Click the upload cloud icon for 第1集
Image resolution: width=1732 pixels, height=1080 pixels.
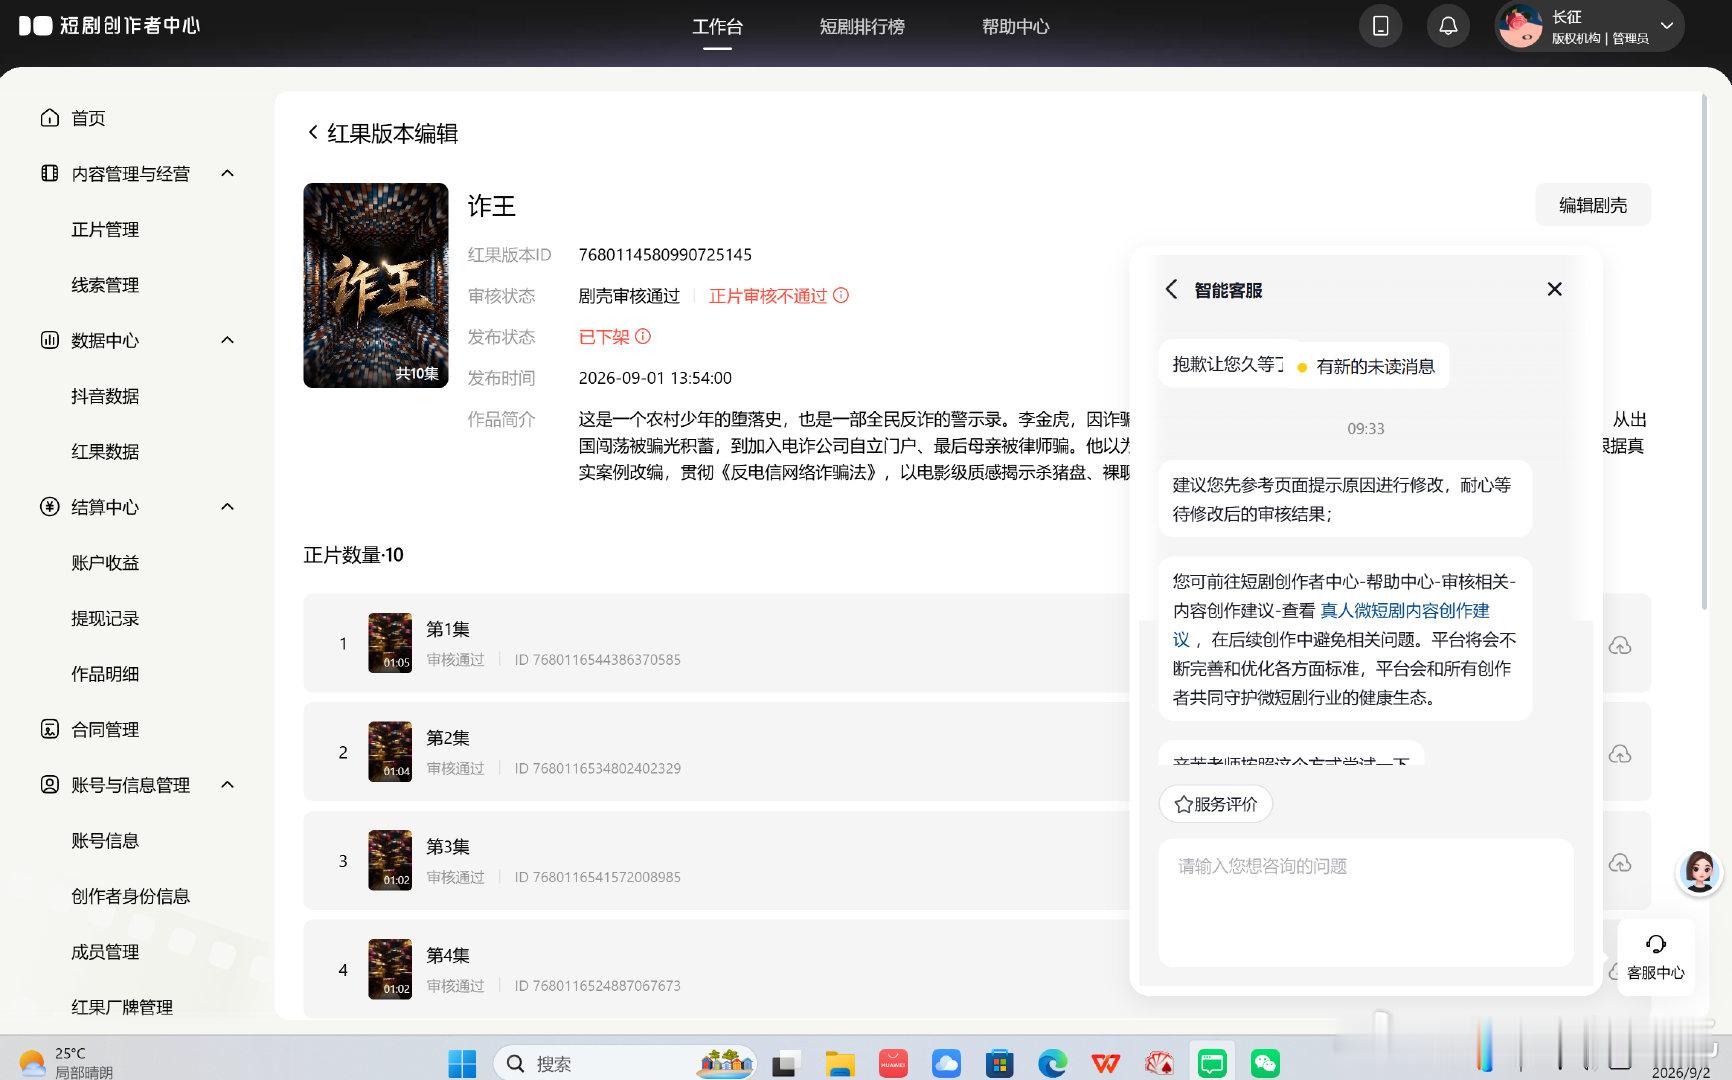click(1620, 645)
